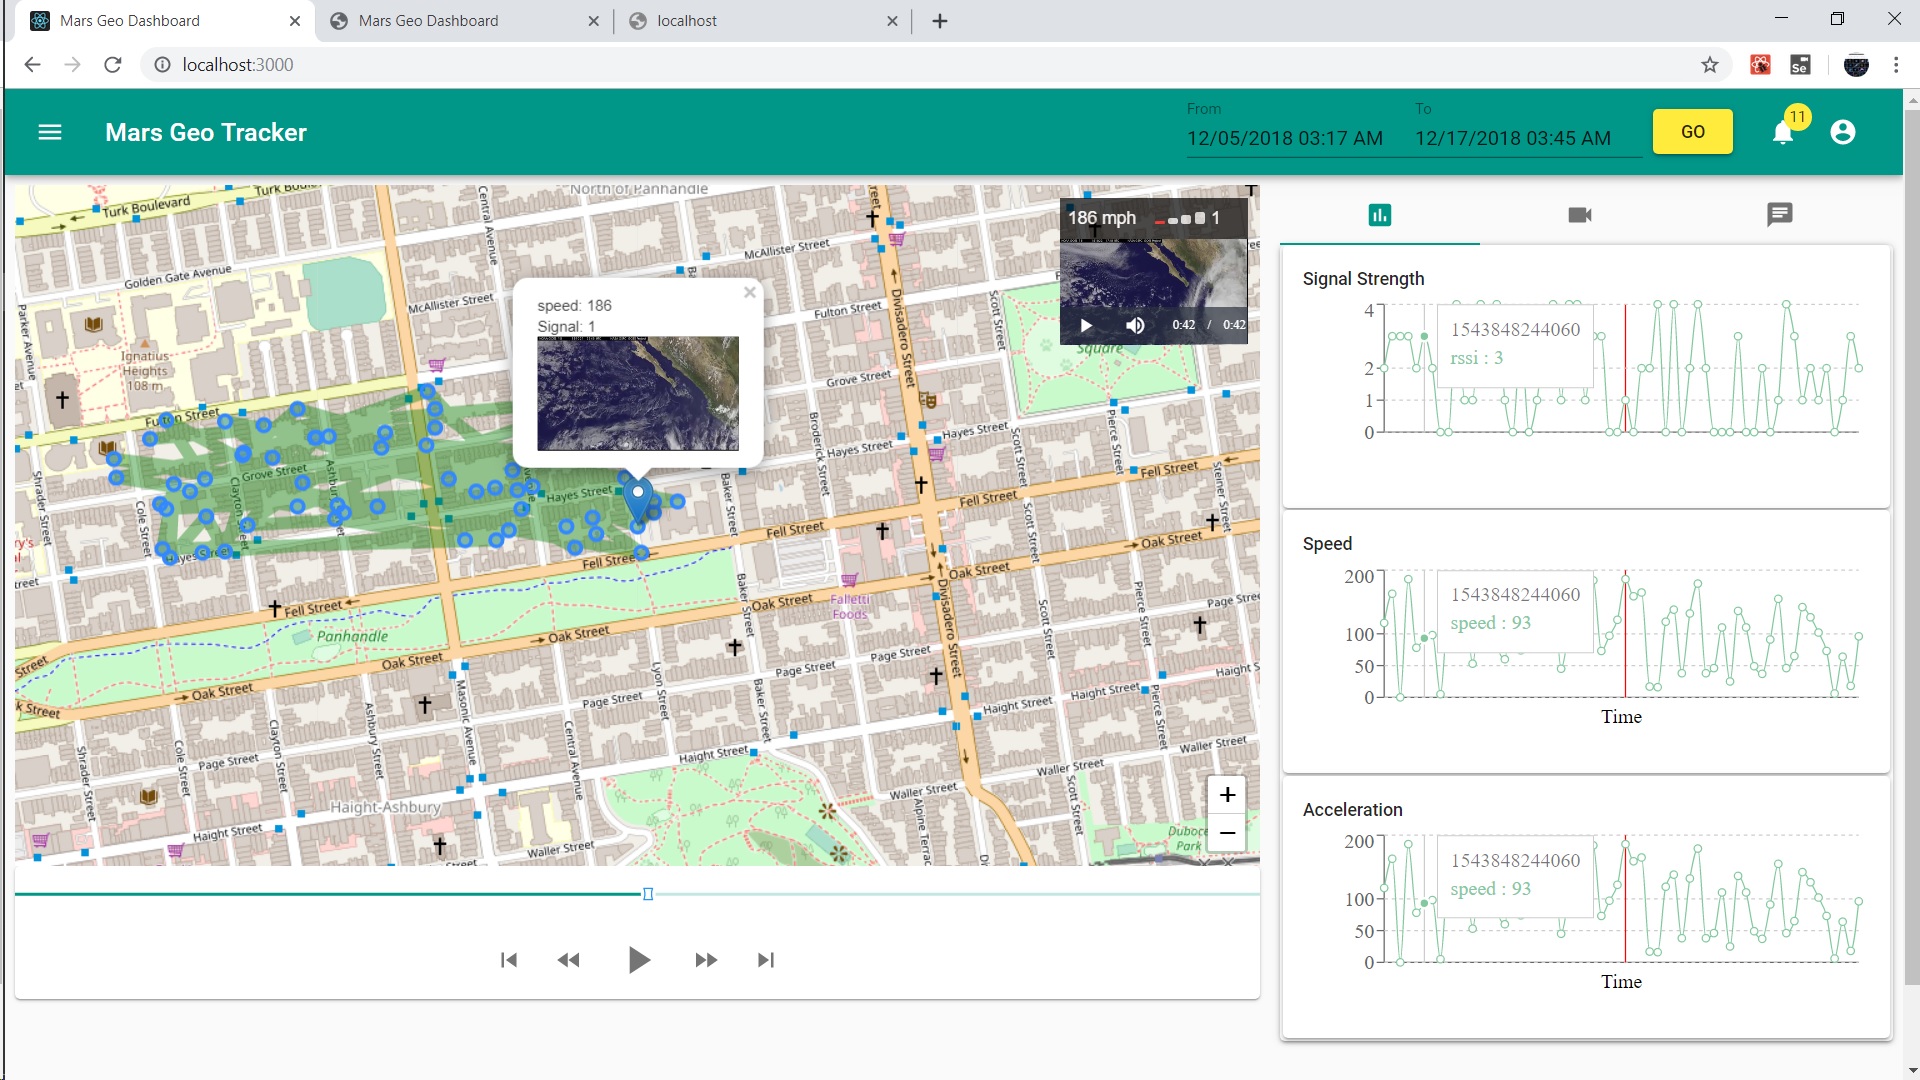Screen dimensions: 1920x1080
Task: Edit the From date field
Action: (1285, 138)
